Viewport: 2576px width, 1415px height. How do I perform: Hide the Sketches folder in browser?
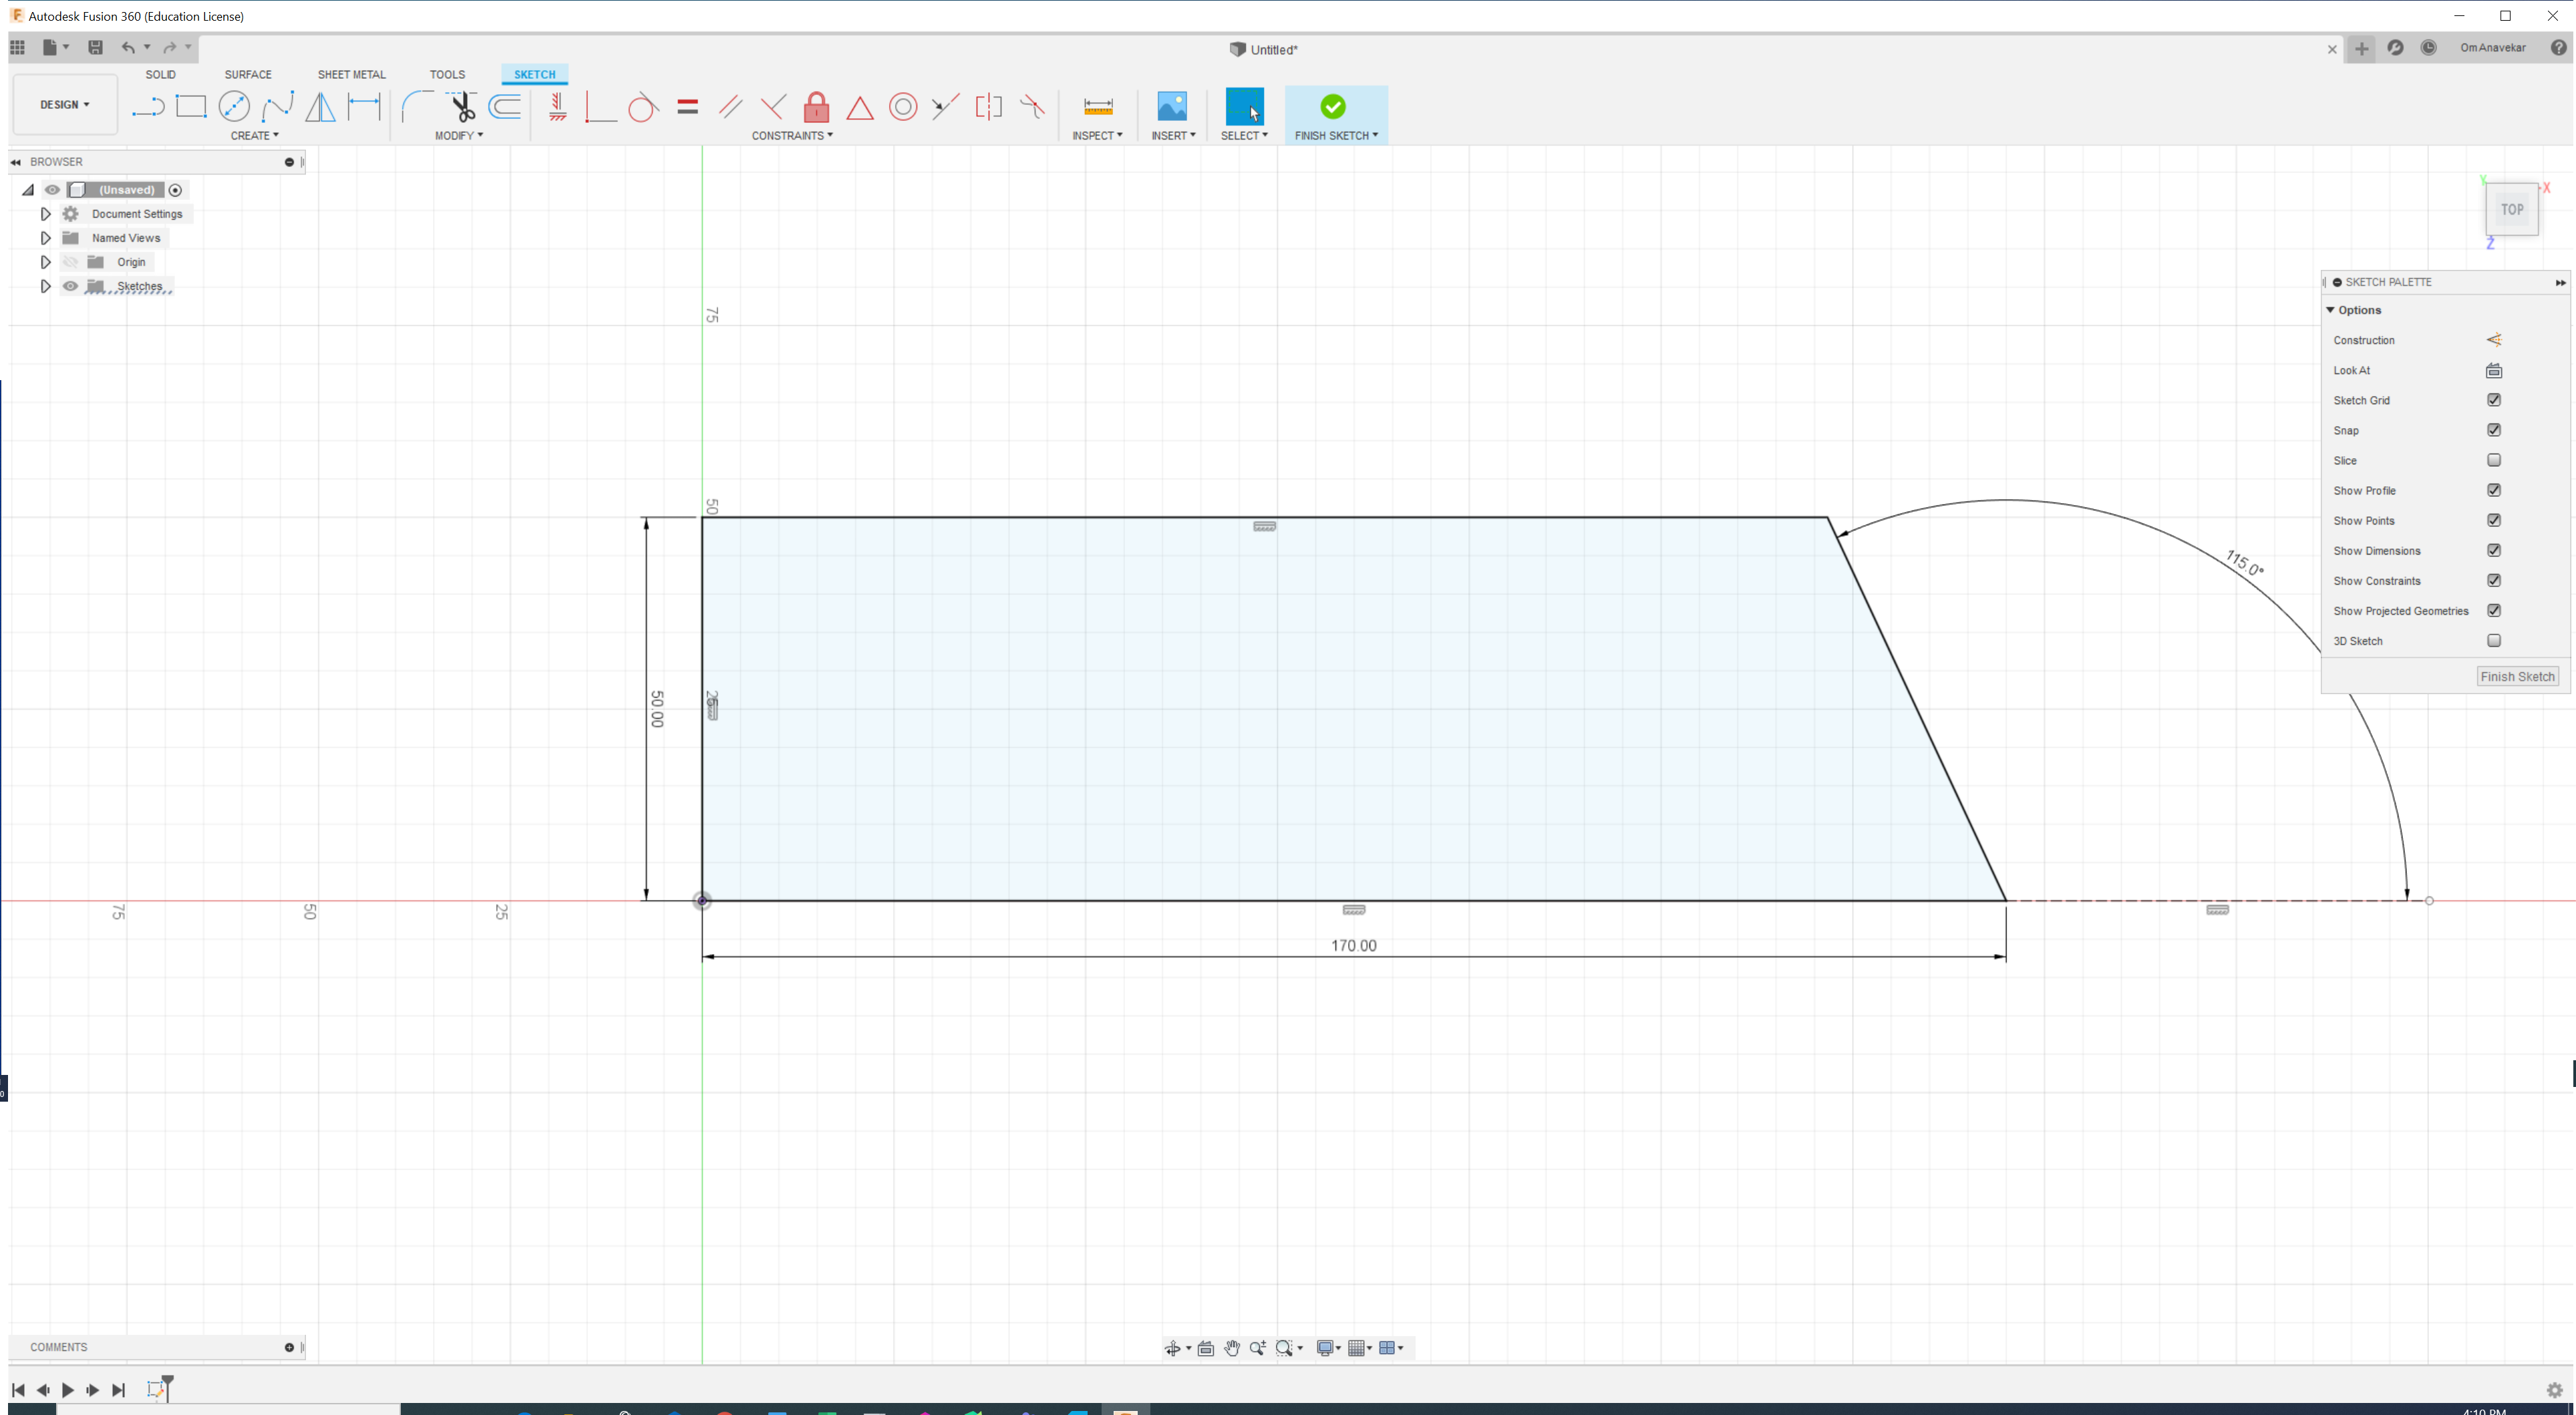(70, 286)
